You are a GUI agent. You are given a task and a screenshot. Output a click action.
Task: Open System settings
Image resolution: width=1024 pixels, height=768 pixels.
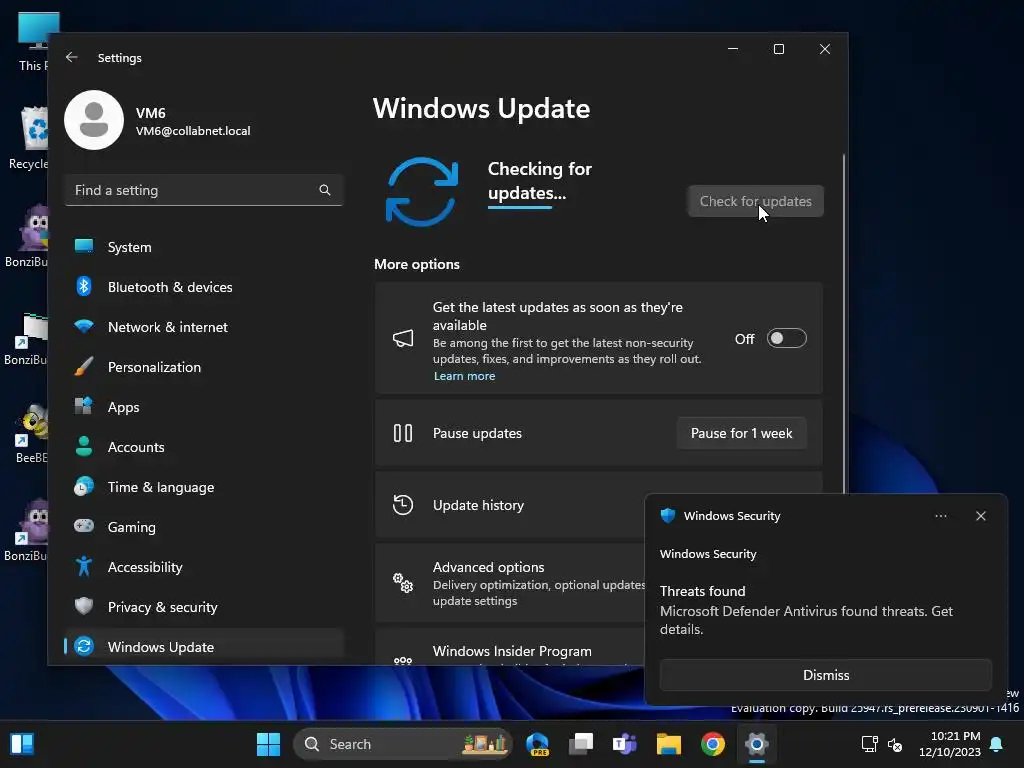click(x=204, y=247)
